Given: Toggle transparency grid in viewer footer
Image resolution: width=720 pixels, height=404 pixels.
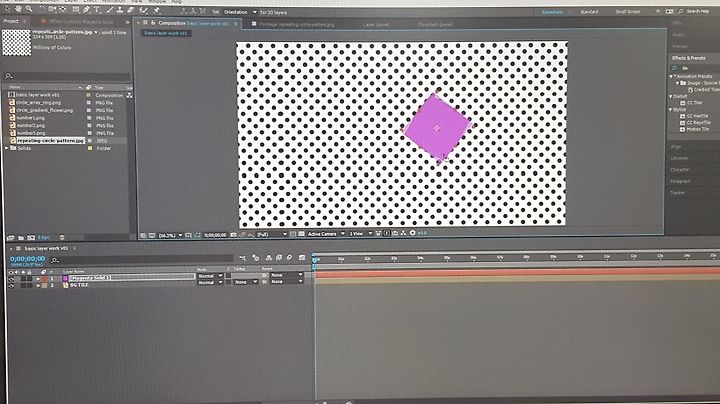Looking at the screenshot, I should pyautogui.click(x=300, y=234).
